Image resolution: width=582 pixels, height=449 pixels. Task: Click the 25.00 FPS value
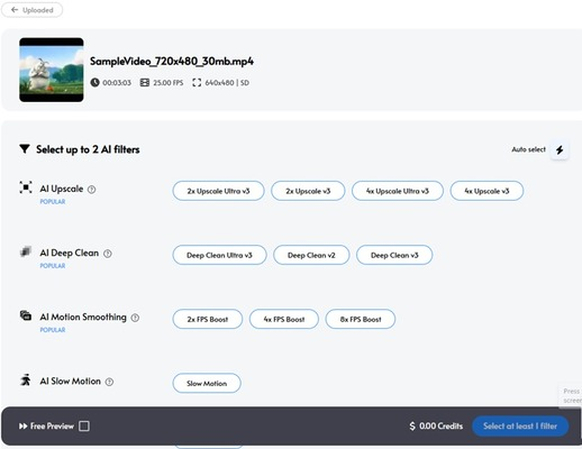168,82
